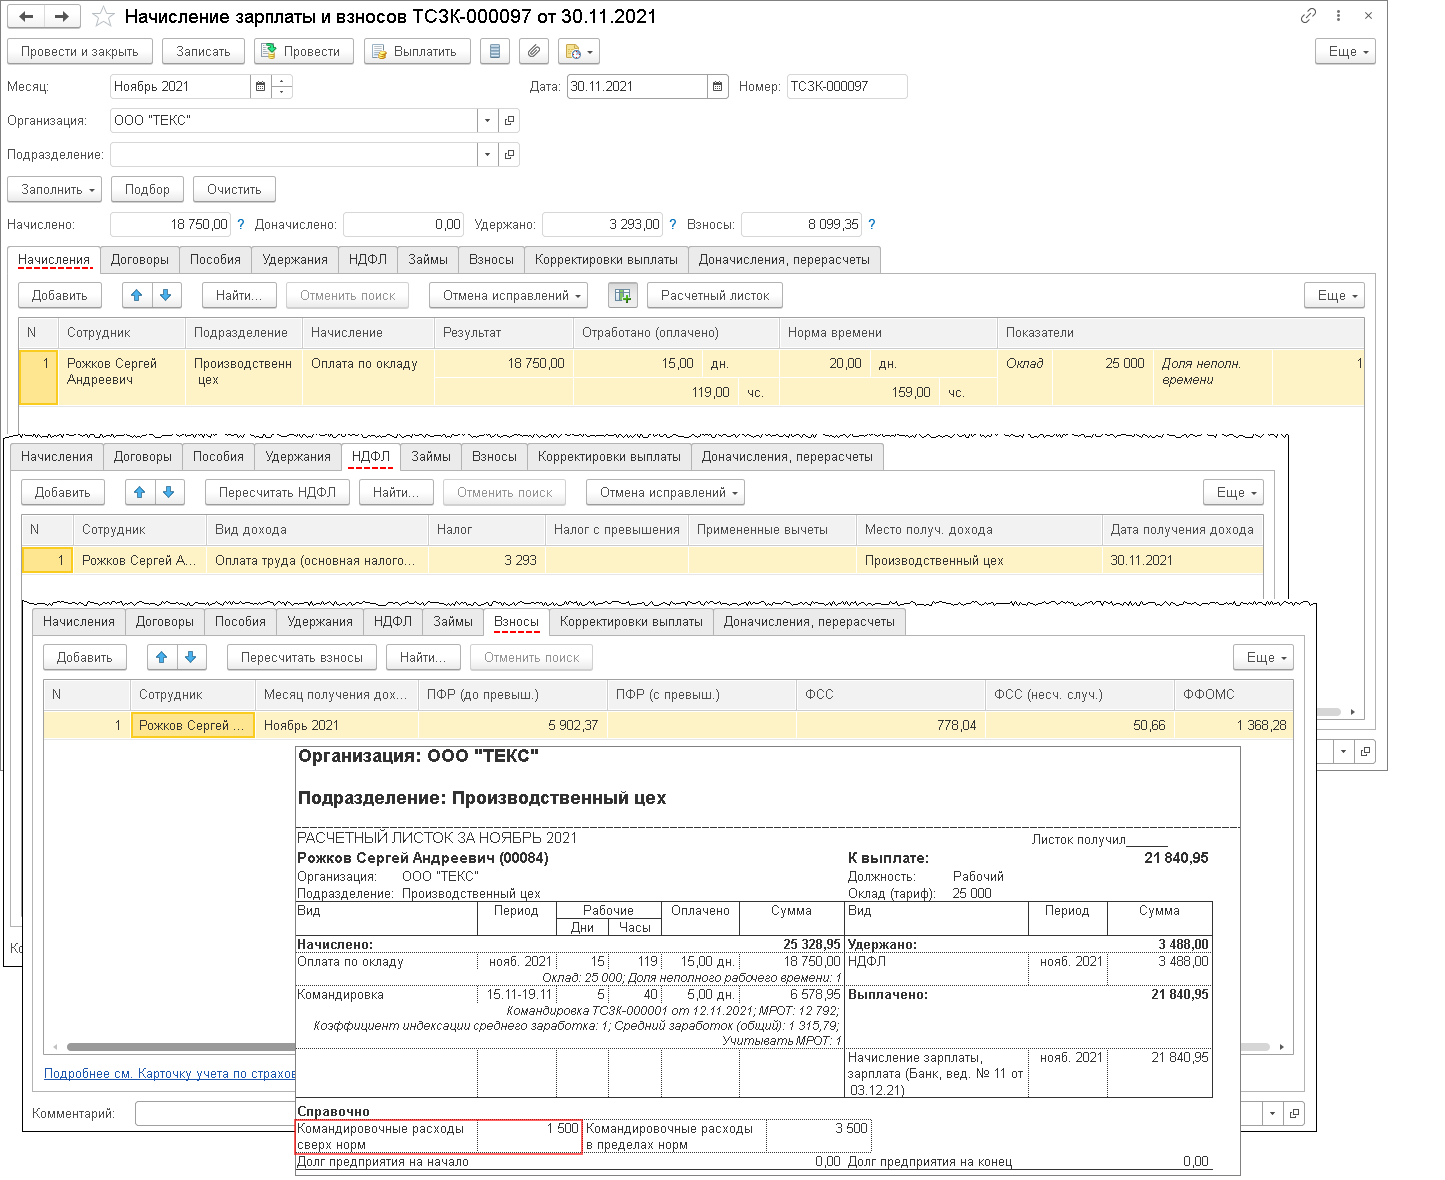
Task: Open the Еще menu beside Провести и закрыть row
Action: [x=1345, y=51]
